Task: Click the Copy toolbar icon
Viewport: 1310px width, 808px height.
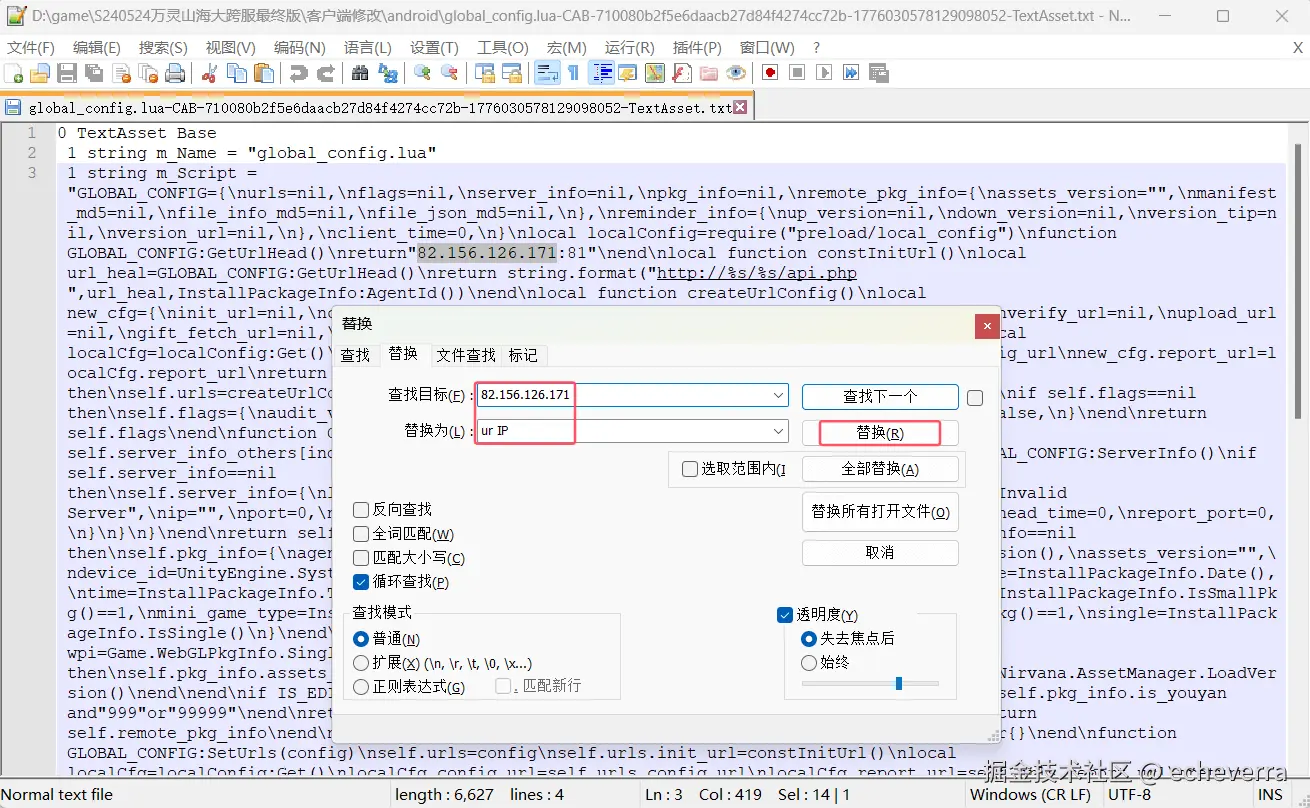Action: click(x=237, y=73)
